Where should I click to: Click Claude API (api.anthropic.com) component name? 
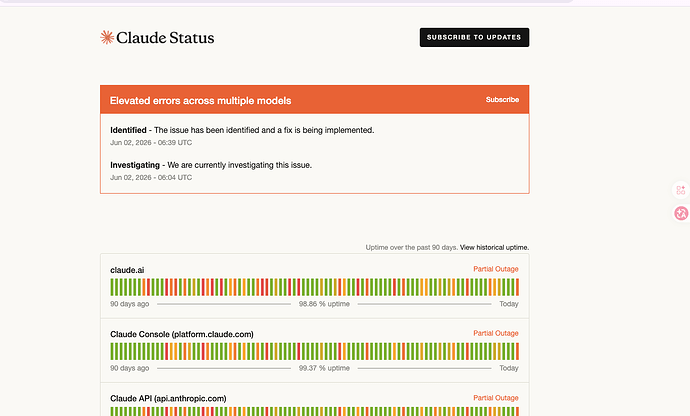pyautogui.click(x=168, y=398)
